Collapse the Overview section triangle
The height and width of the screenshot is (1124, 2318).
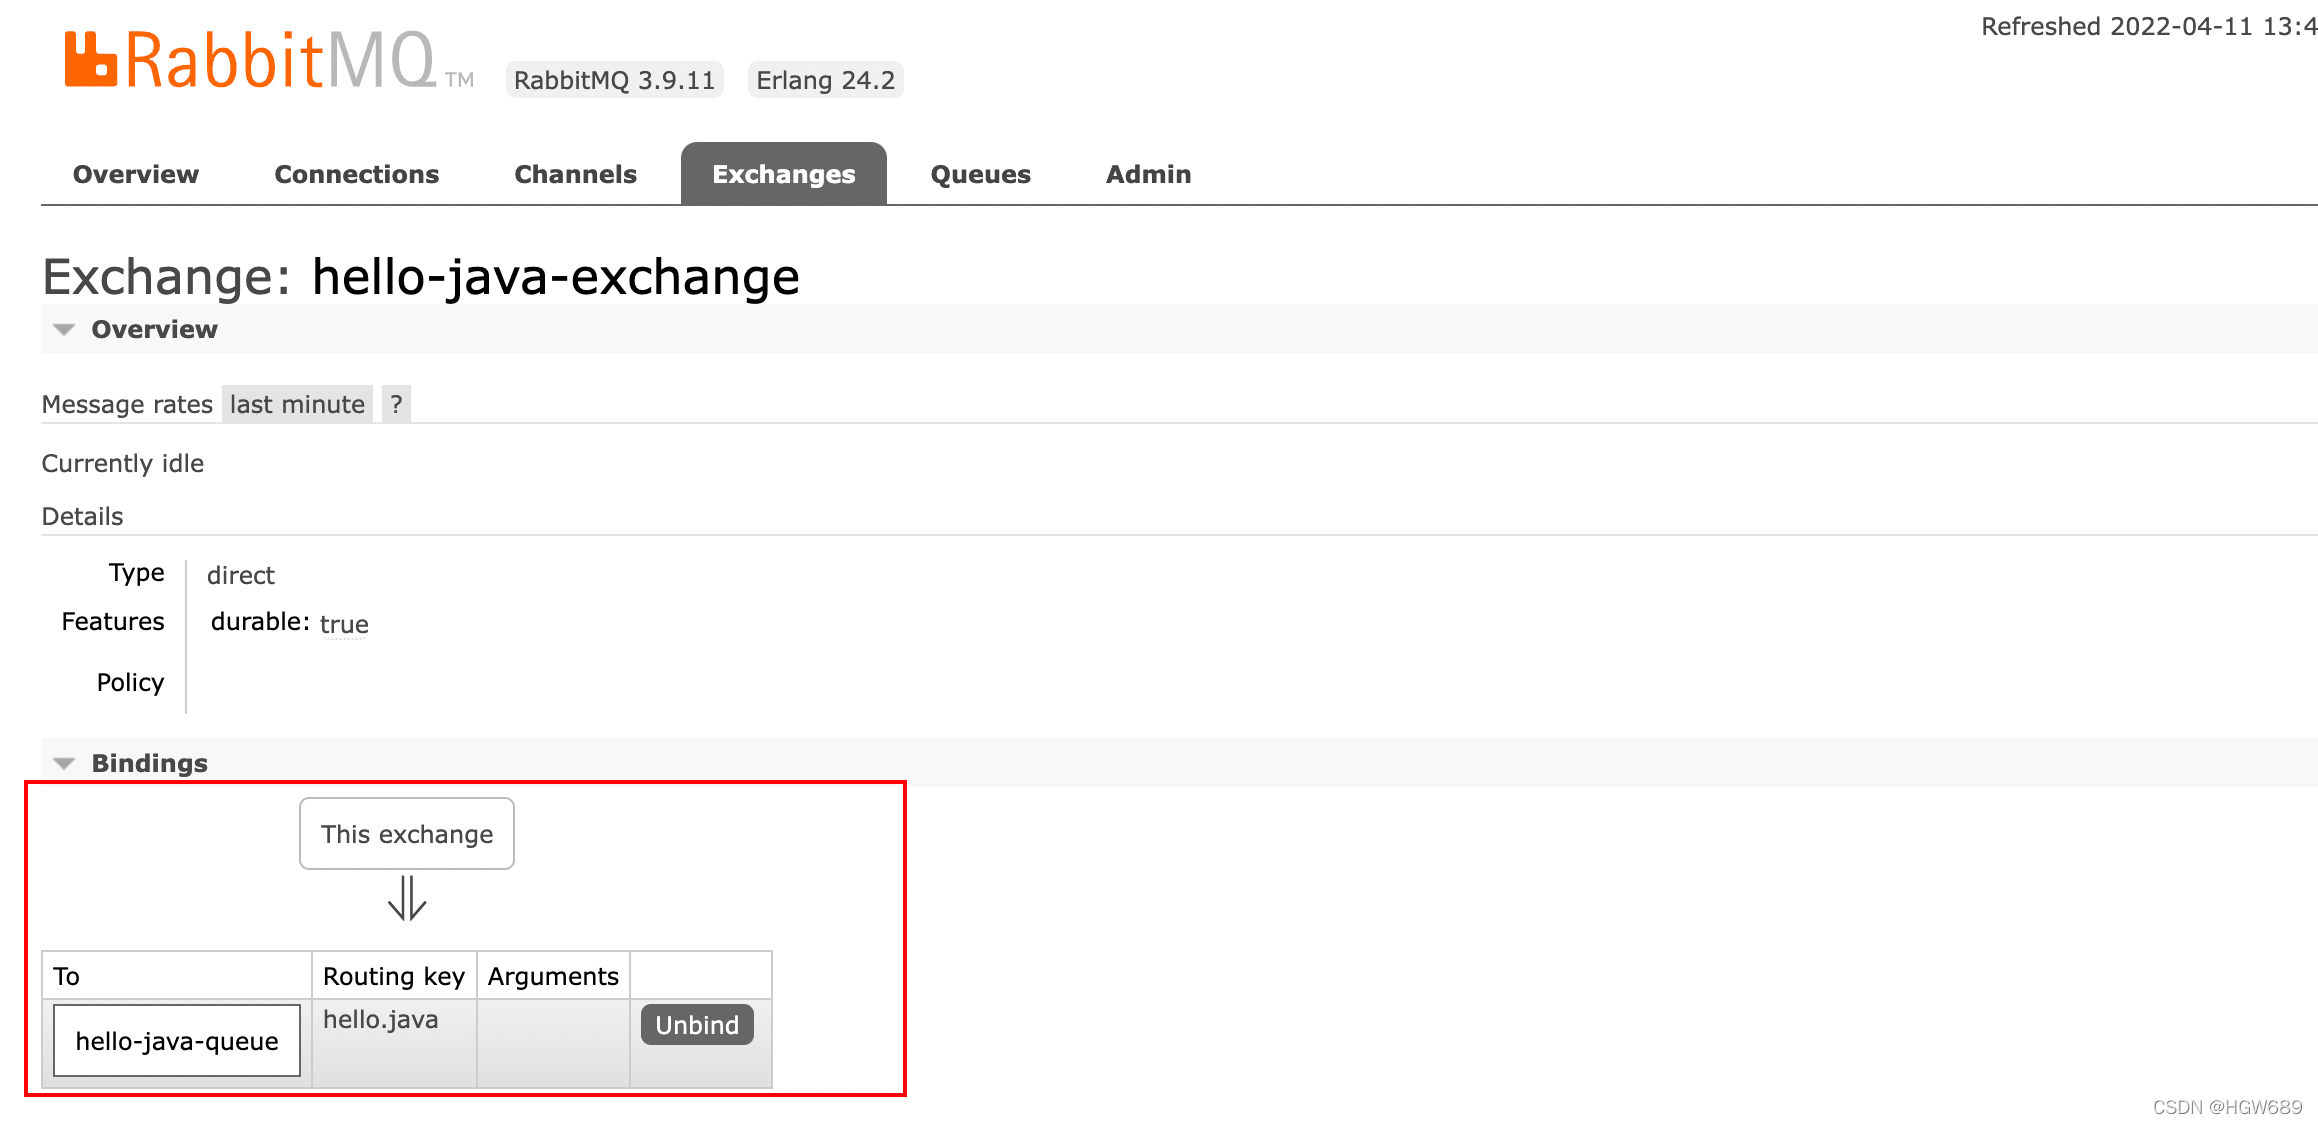64,330
